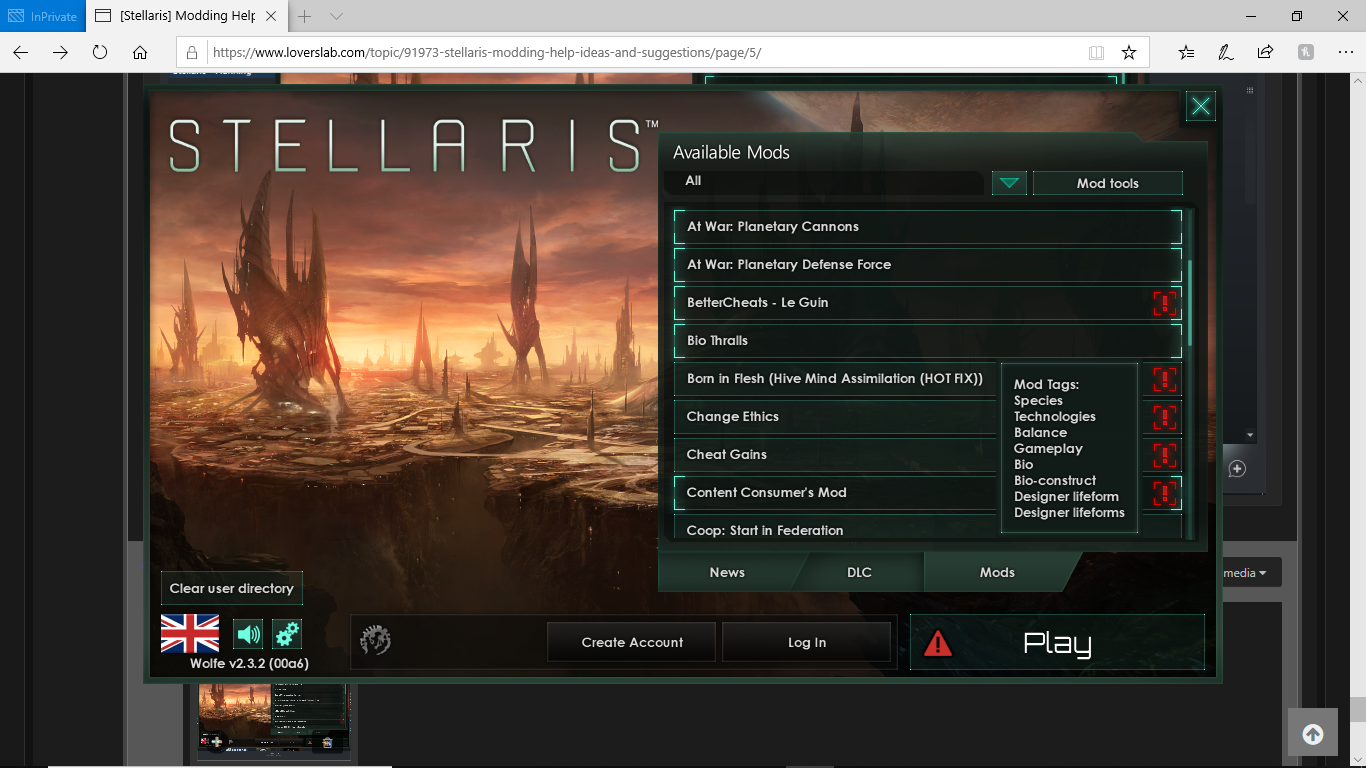The height and width of the screenshot is (768, 1366).
Task: Switch to the DLC tab
Action: click(x=859, y=572)
